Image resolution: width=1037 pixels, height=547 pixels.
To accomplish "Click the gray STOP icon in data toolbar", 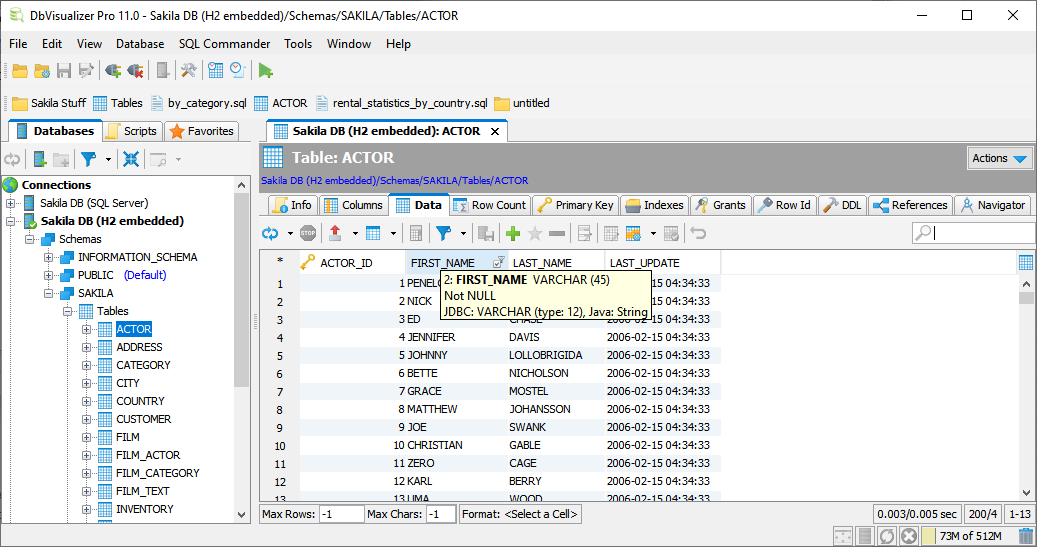I will [308, 233].
